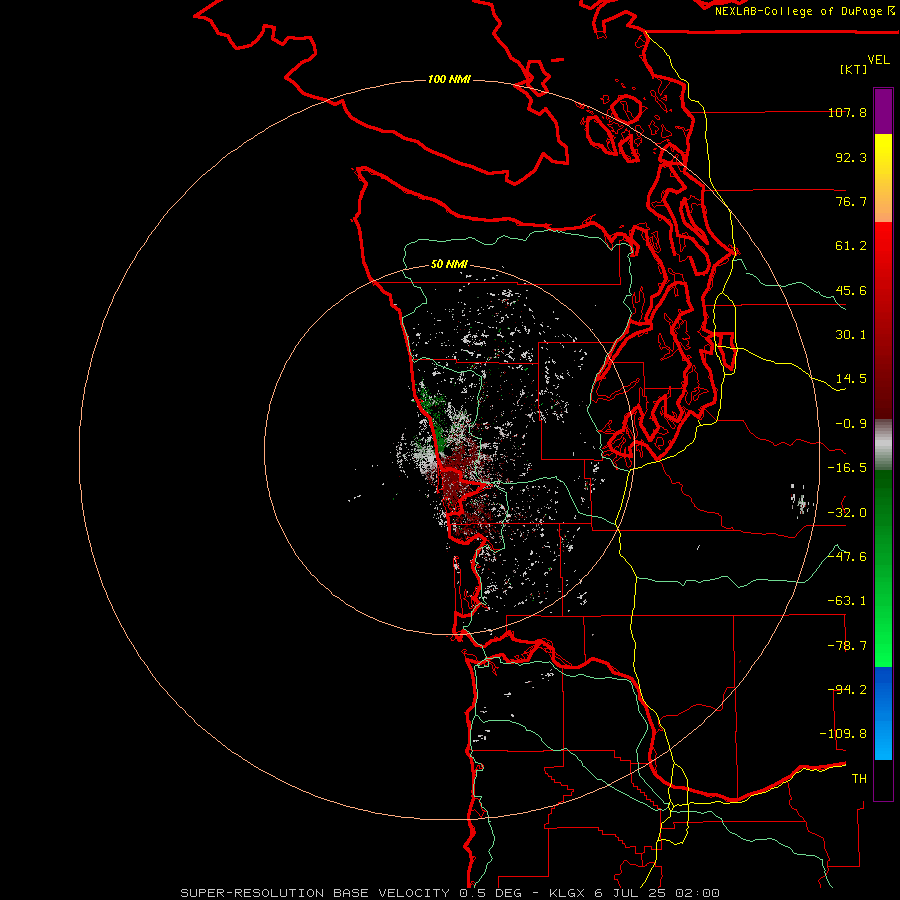Image resolution: width=900 pixels, height=900 pixels.
Task: Click the [KT] units label
Action: [853, 69]
